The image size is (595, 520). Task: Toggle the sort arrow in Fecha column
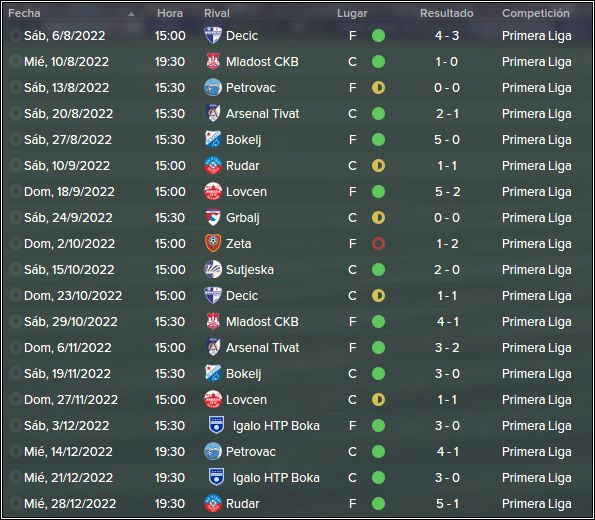(131, 14)
